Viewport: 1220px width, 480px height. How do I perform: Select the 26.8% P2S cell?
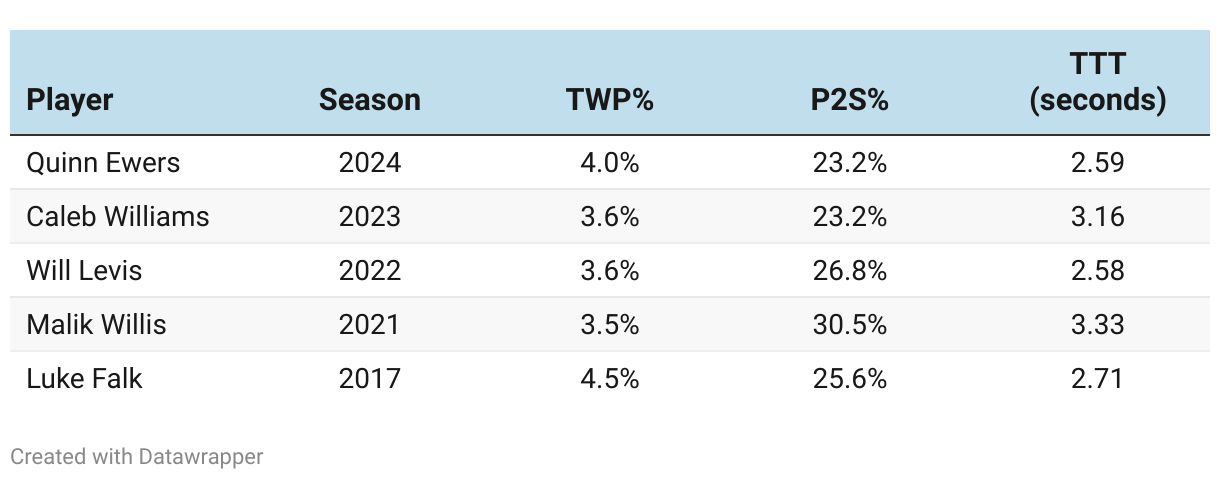850,270
